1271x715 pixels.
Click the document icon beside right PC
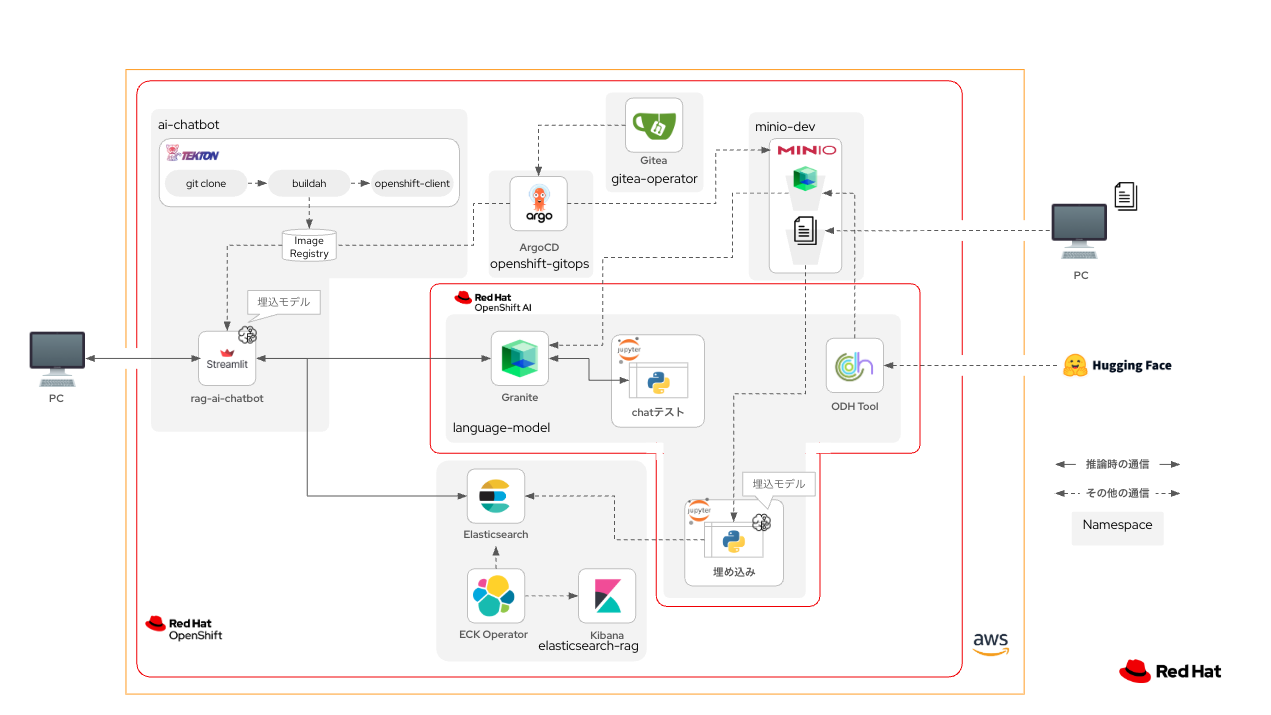1126,196
